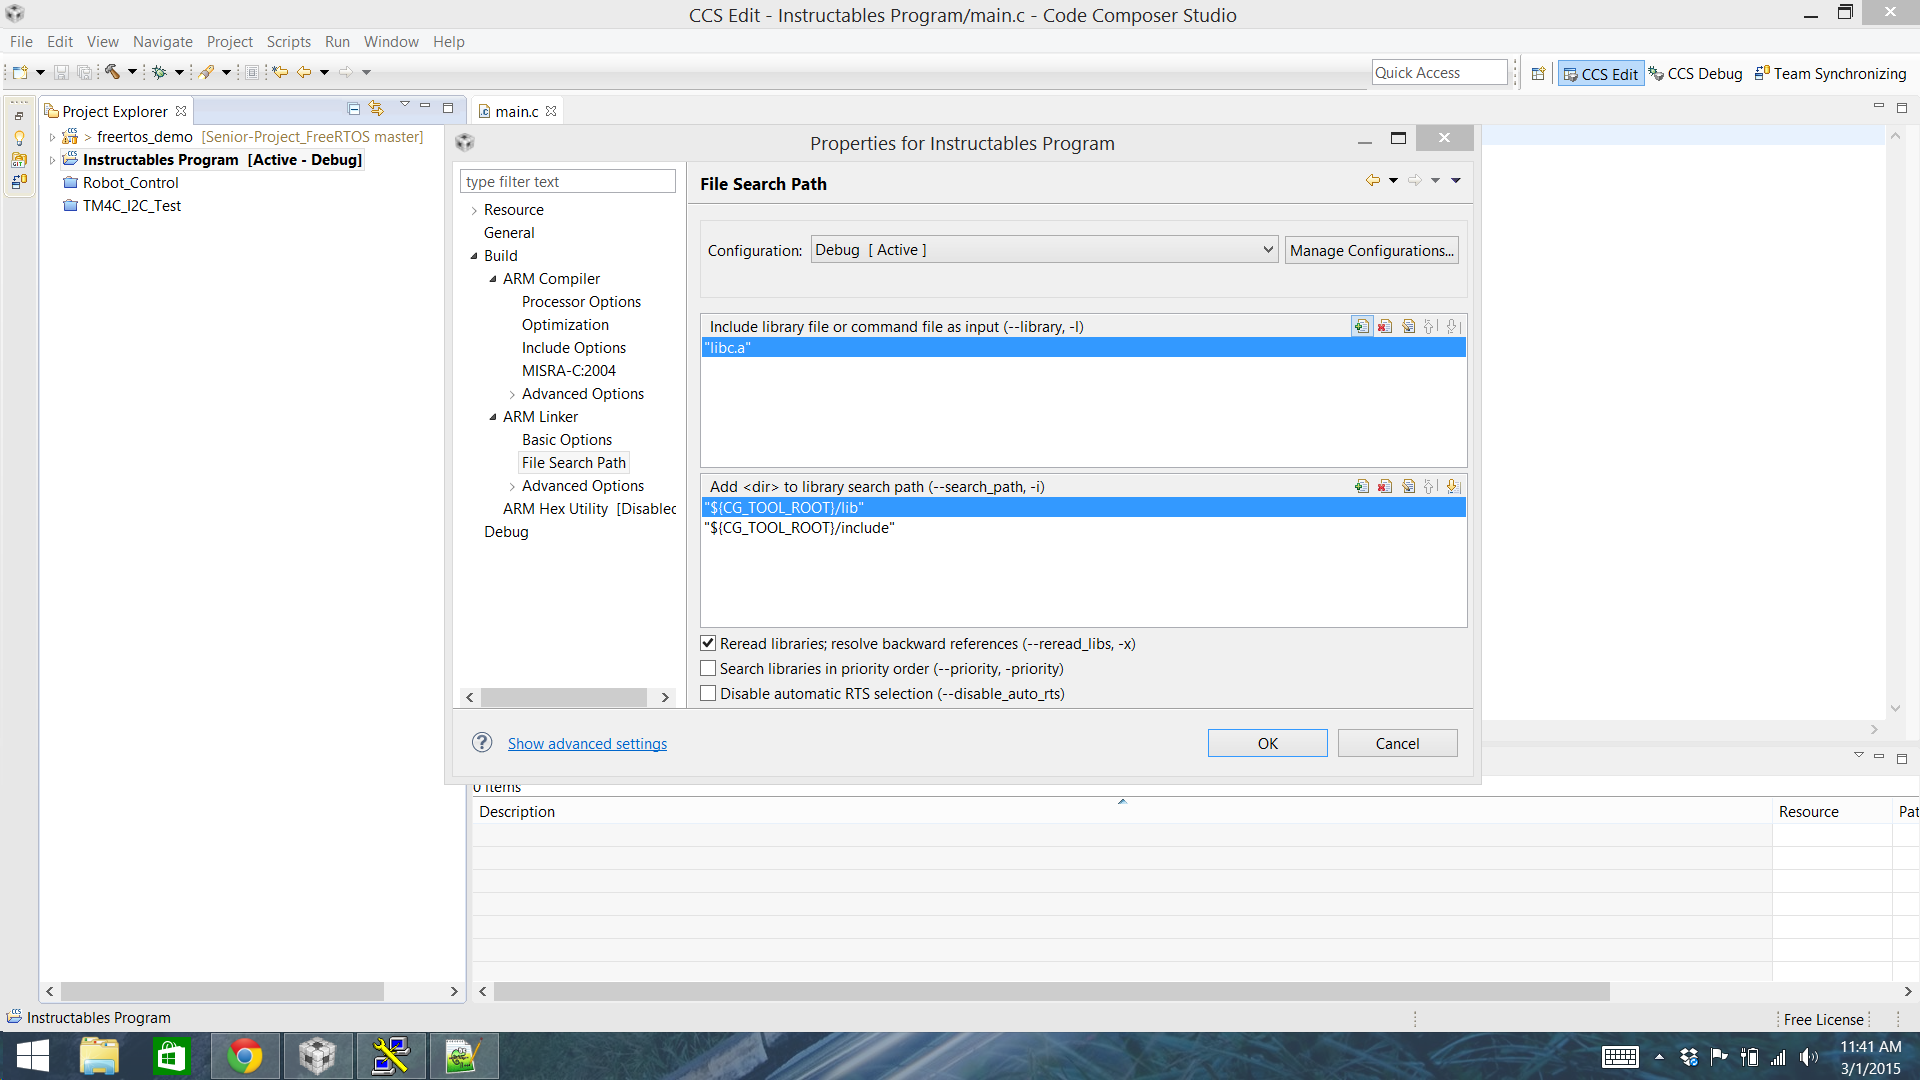Expand the Resource tree node
The height and width of the screenshot is (1080, 1920).
pyautogui.click(x=474, y=210)
